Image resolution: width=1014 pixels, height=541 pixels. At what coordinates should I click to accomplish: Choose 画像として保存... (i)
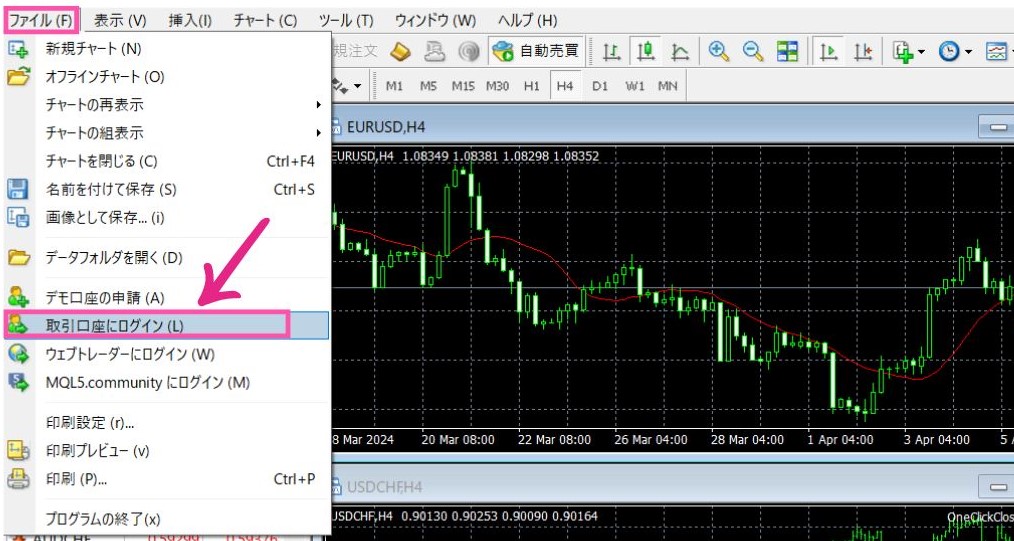point(166,218)
